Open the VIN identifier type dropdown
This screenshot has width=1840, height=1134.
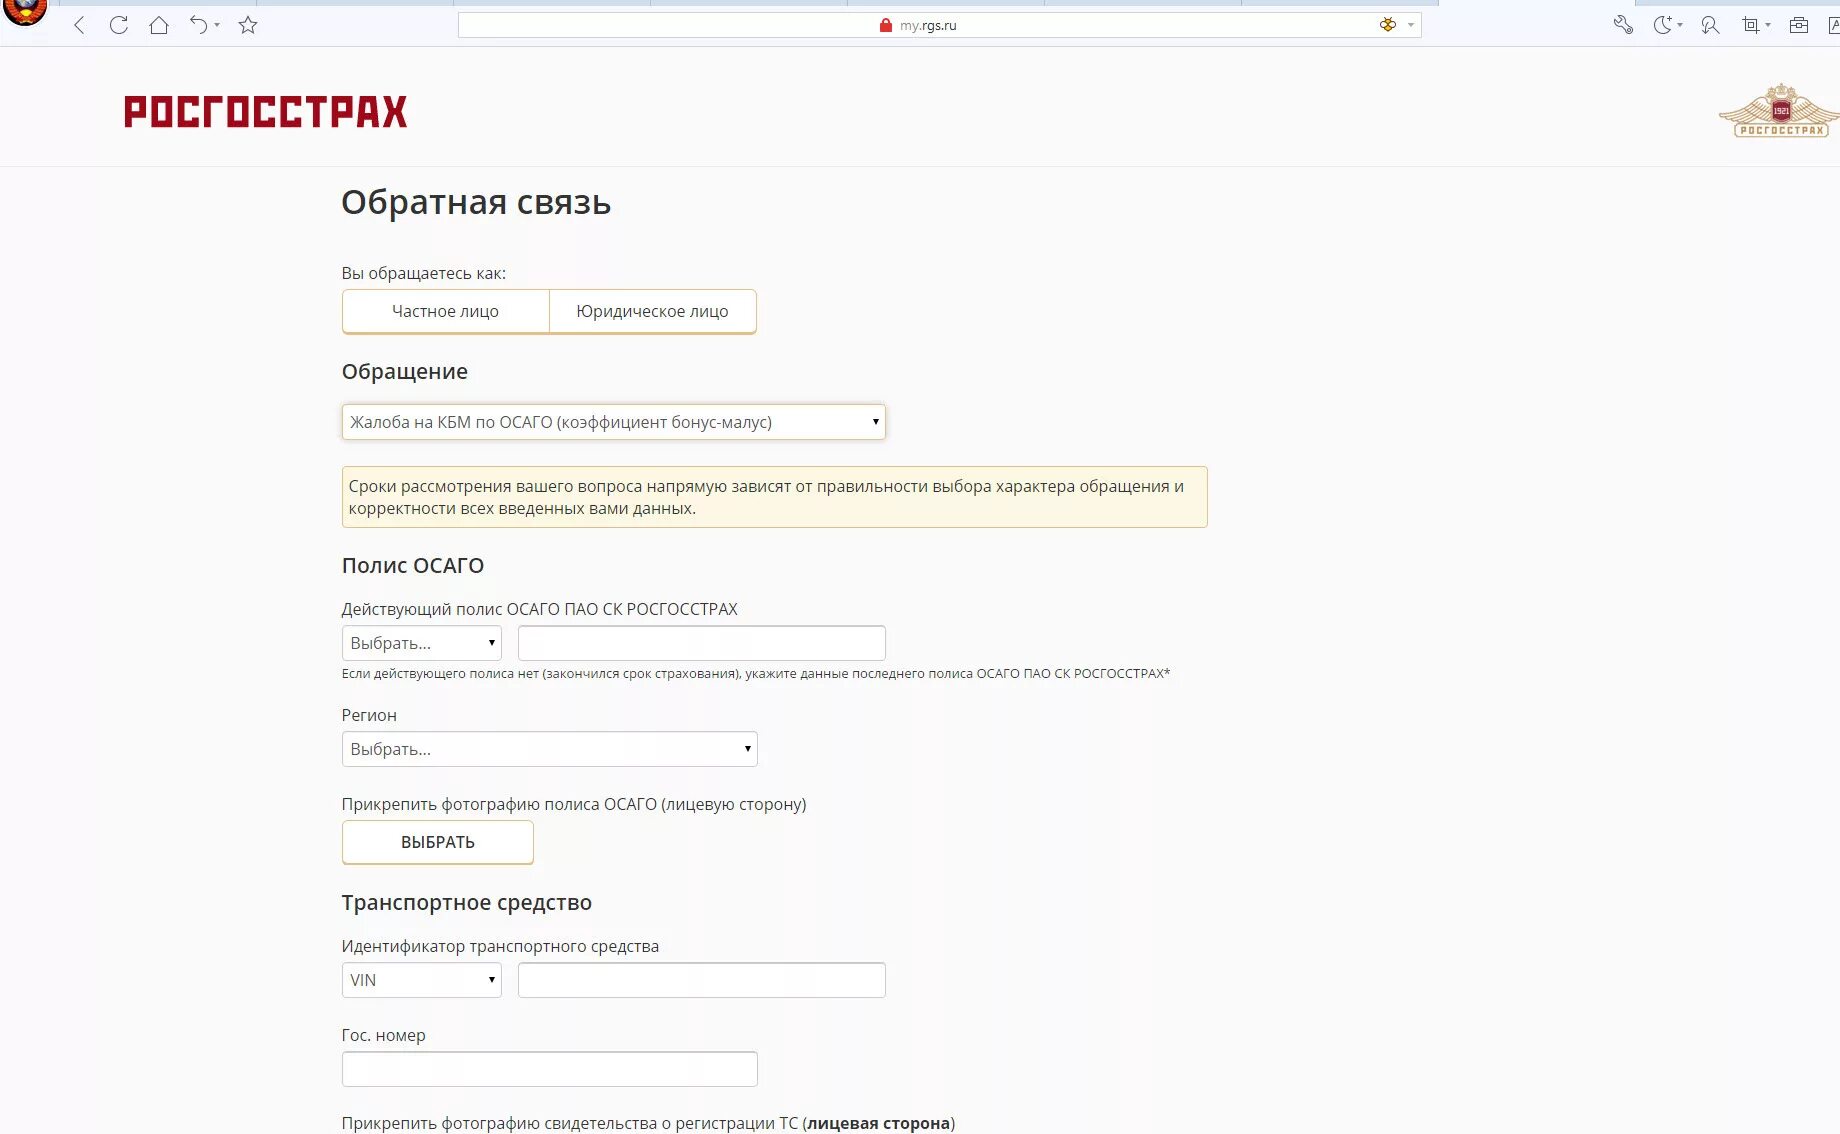pos(421,980)
